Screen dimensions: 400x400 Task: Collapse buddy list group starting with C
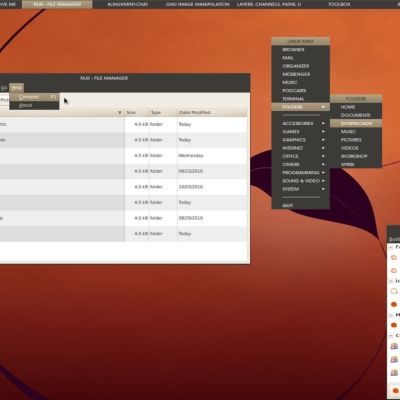[391, 336]
